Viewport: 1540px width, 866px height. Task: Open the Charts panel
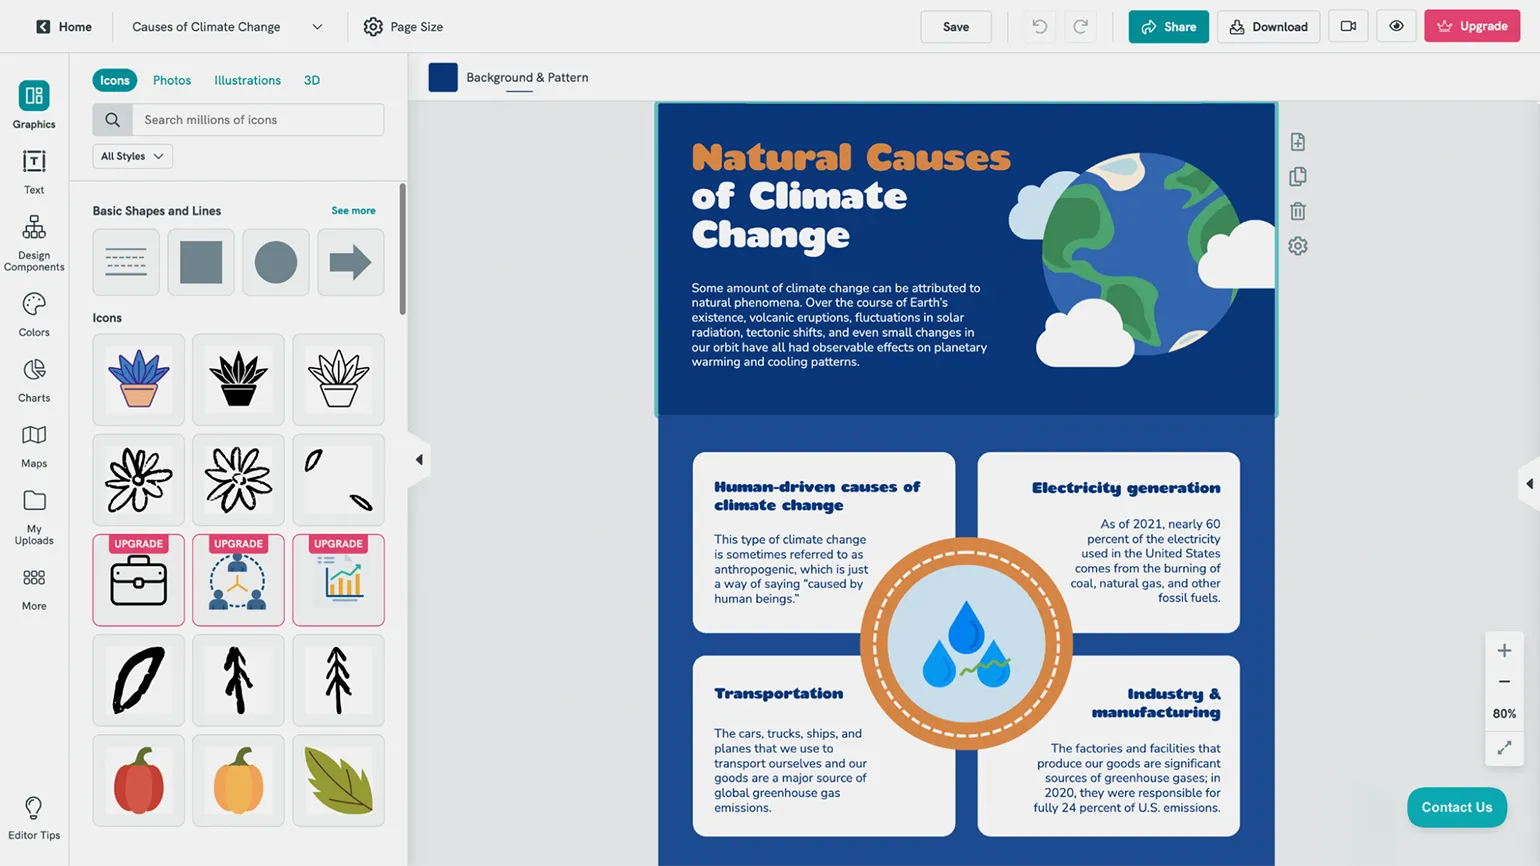34,380
